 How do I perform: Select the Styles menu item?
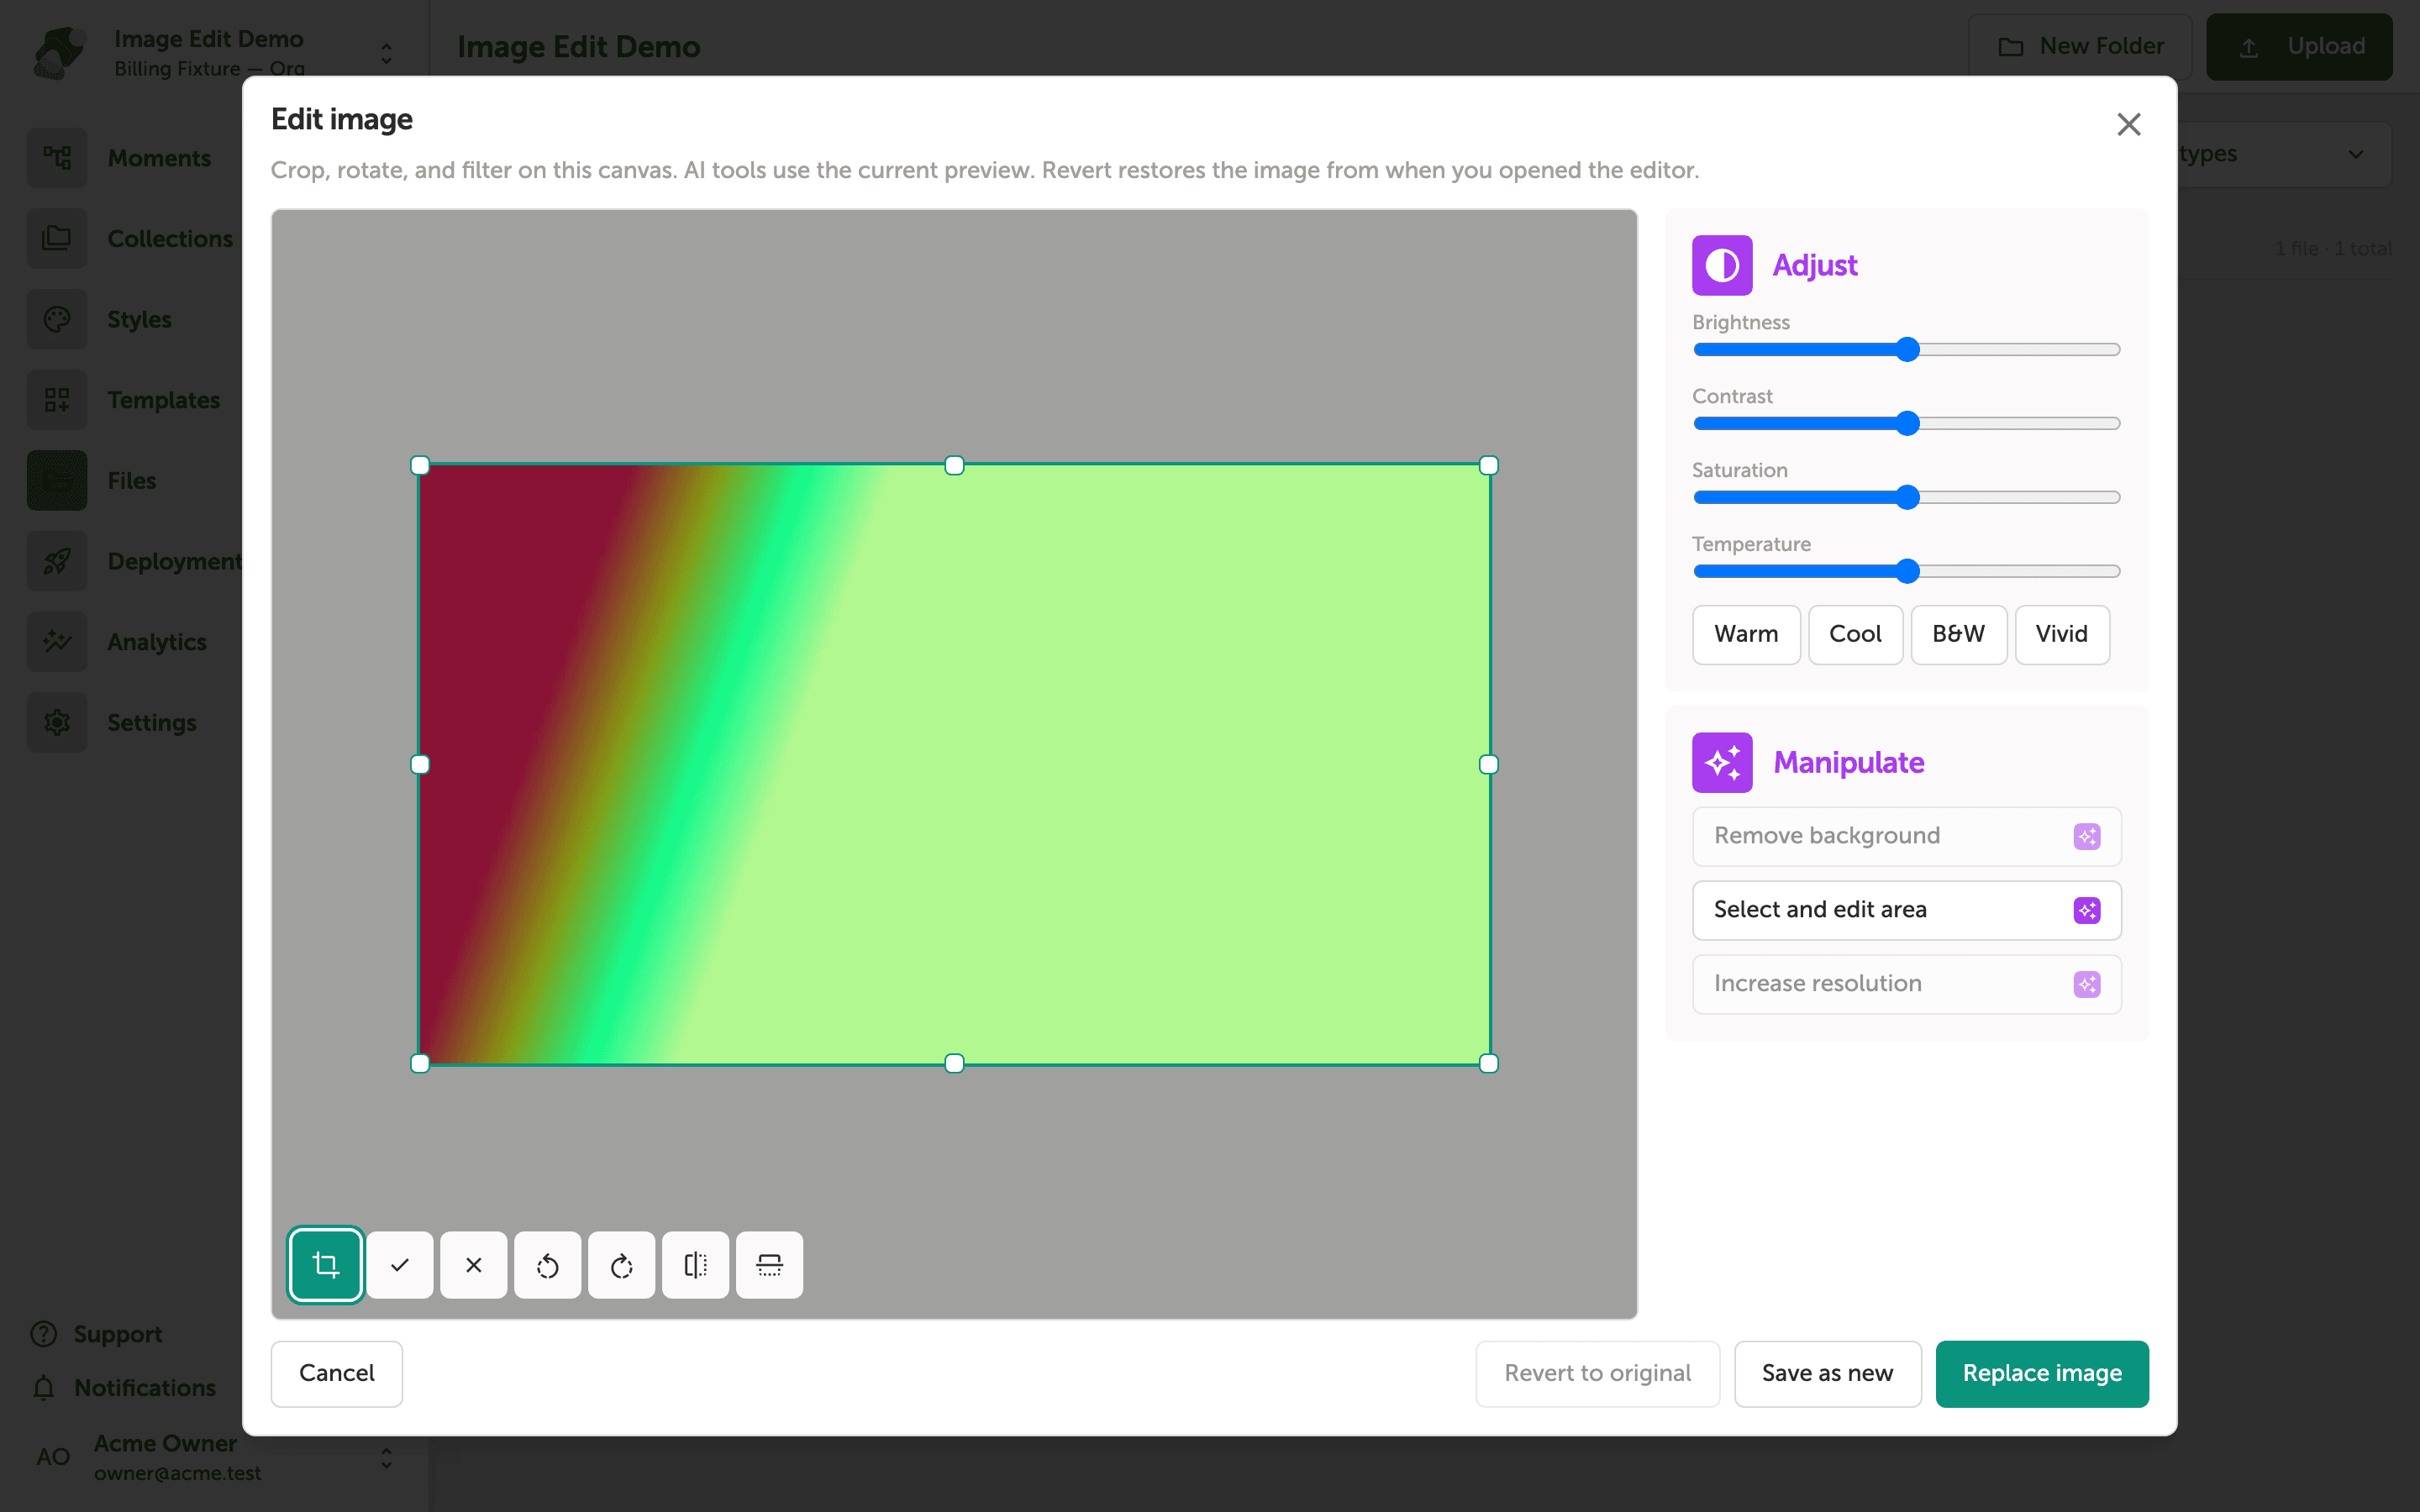tap(140, 319)
